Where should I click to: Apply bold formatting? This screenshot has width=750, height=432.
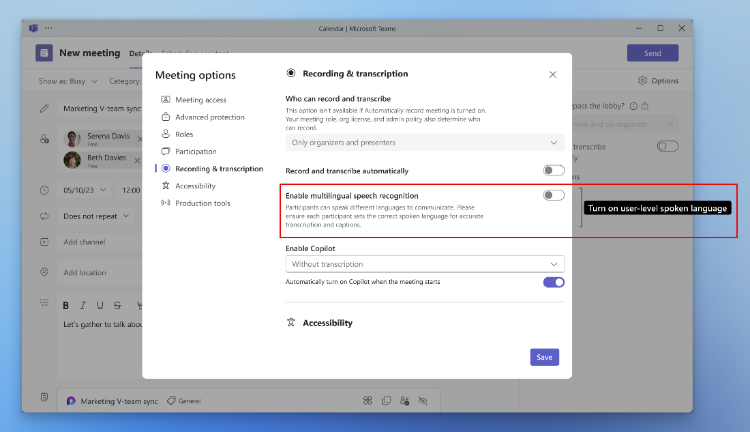click(x=66, y=305)
